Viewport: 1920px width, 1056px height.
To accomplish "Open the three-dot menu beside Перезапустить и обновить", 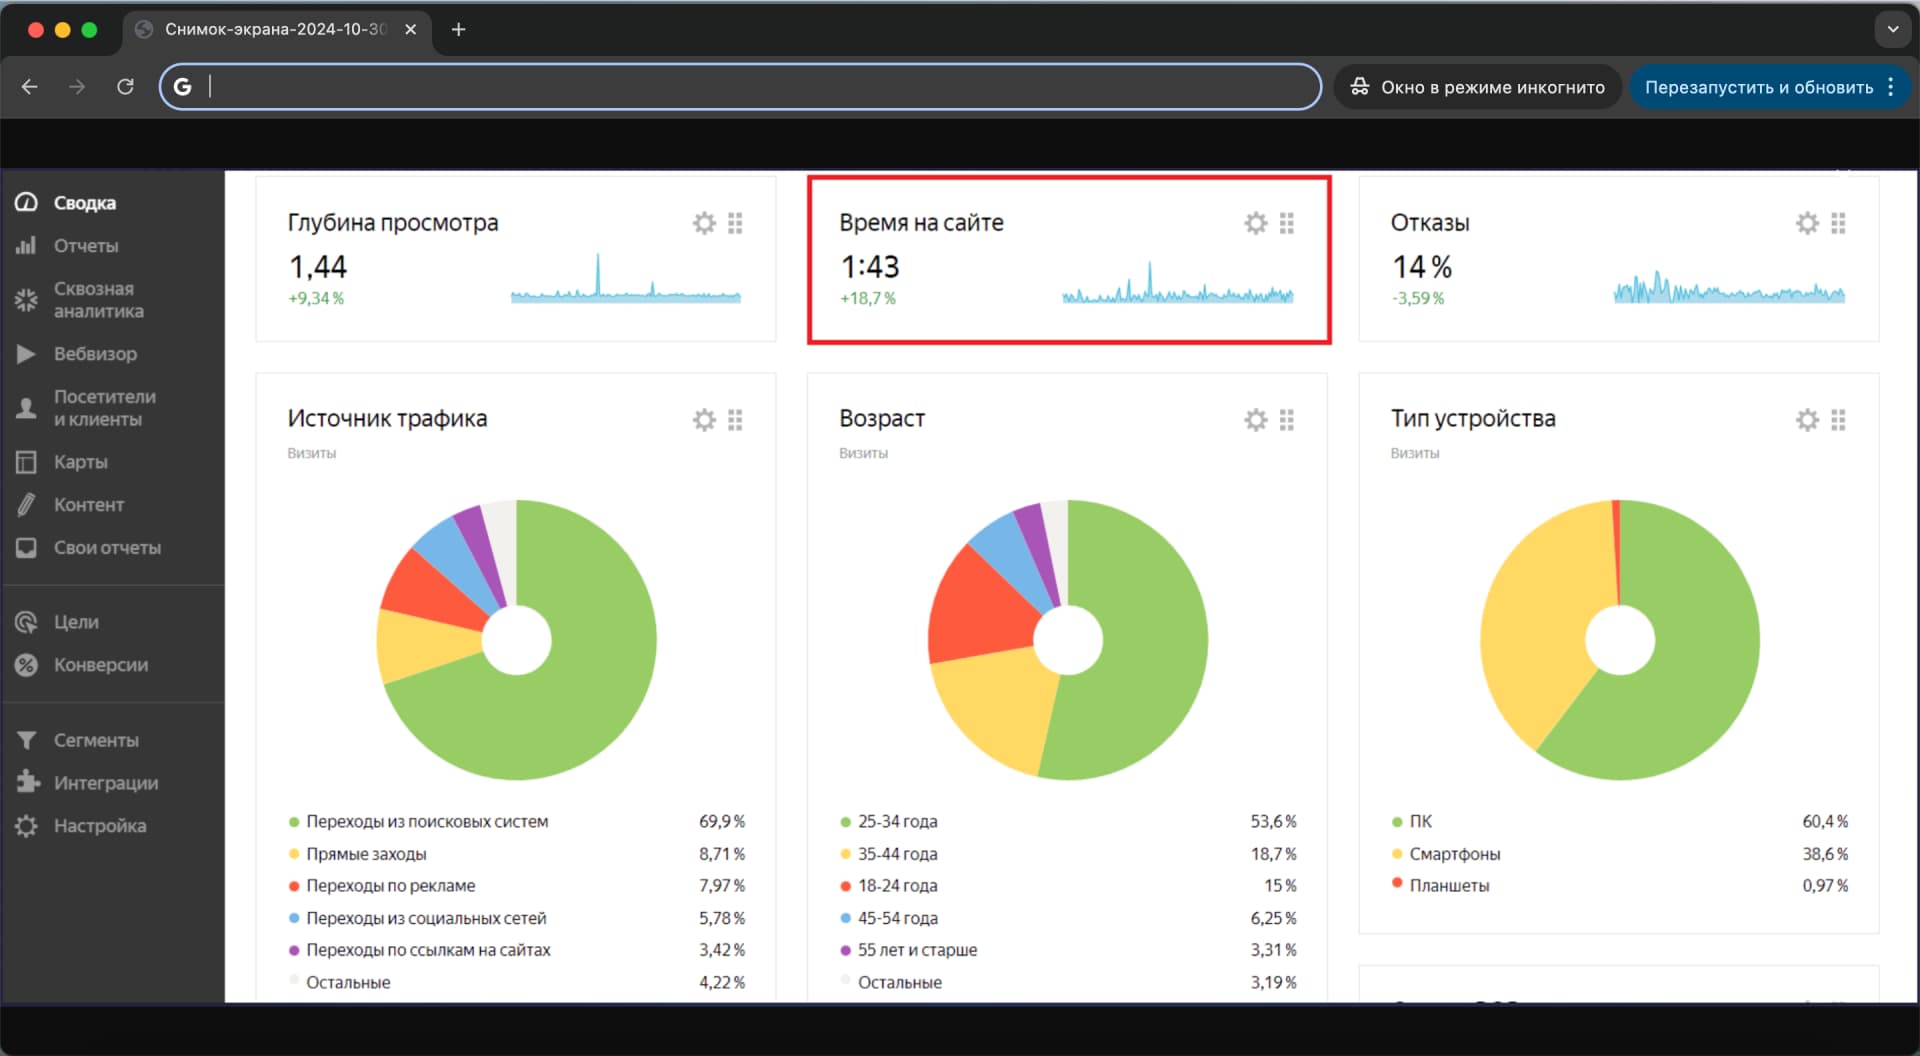I will pyautogui.click(x=1891, y=87).
